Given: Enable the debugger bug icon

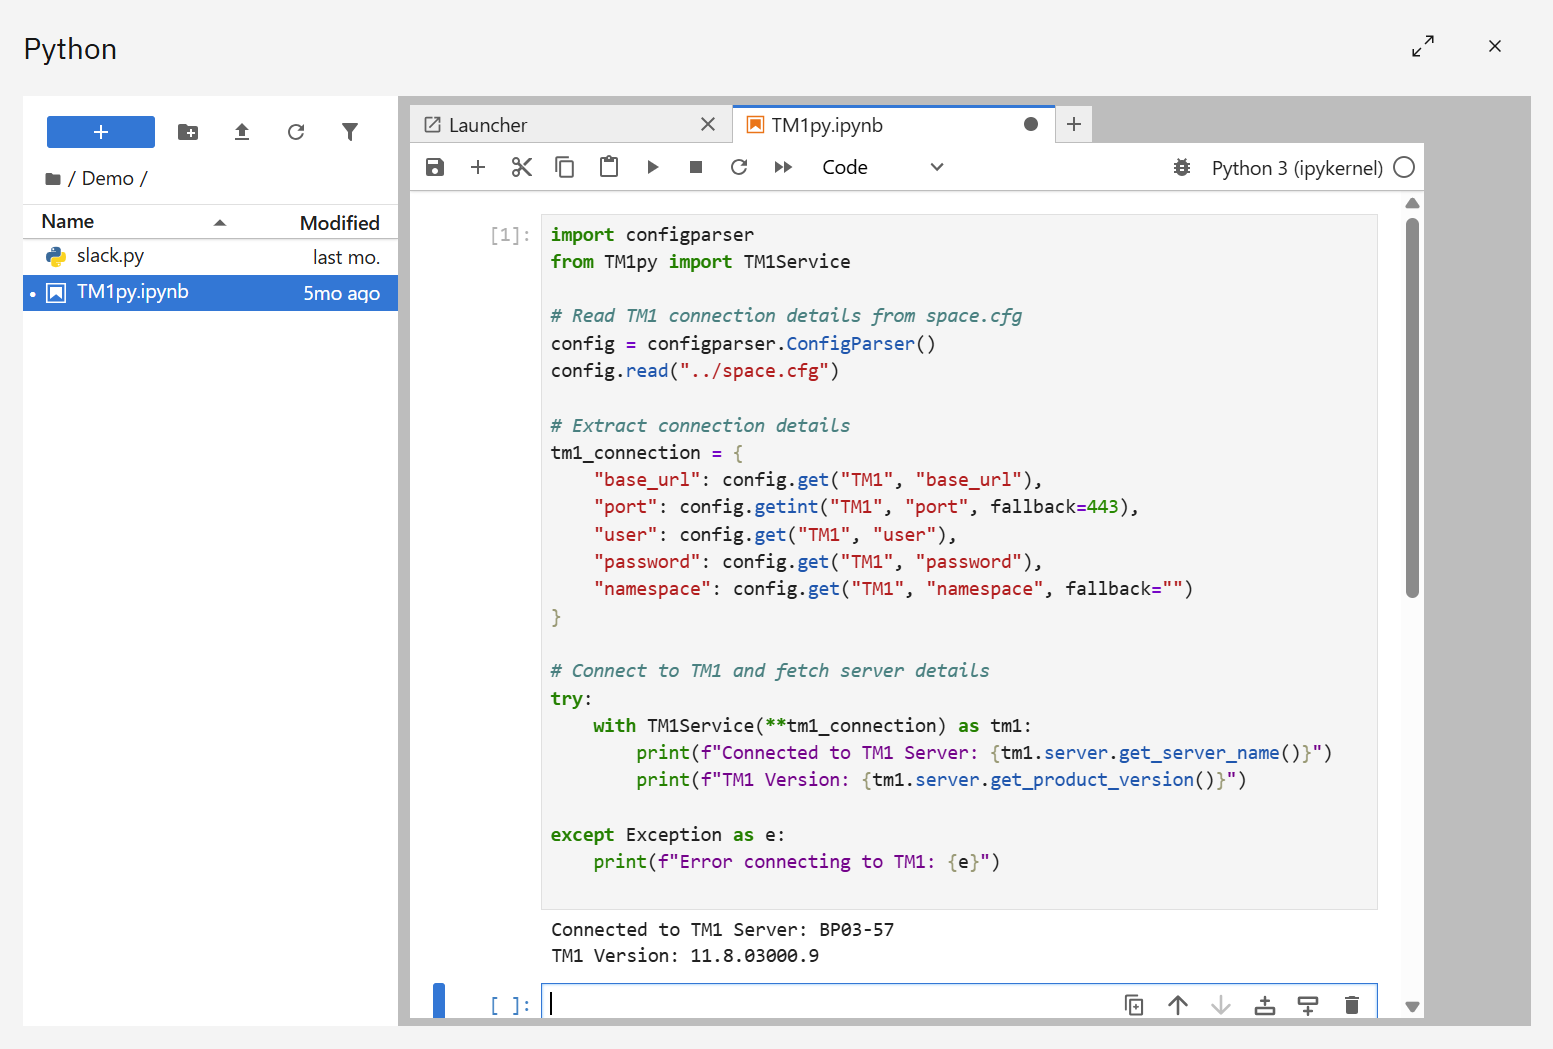Looking at the screenshot, I should point(1181,168).
